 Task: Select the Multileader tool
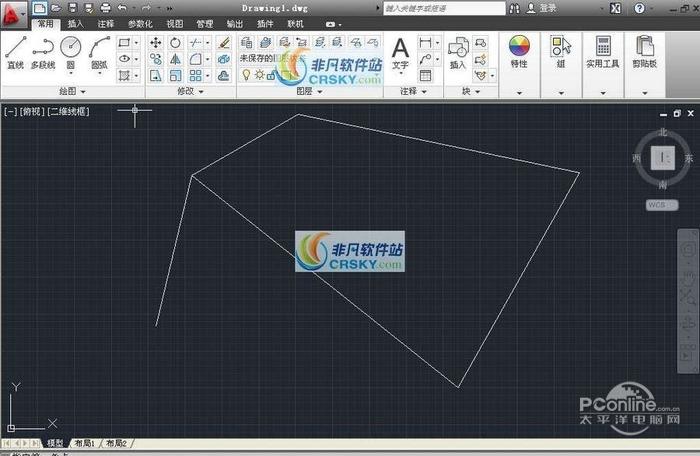(425, 59)
